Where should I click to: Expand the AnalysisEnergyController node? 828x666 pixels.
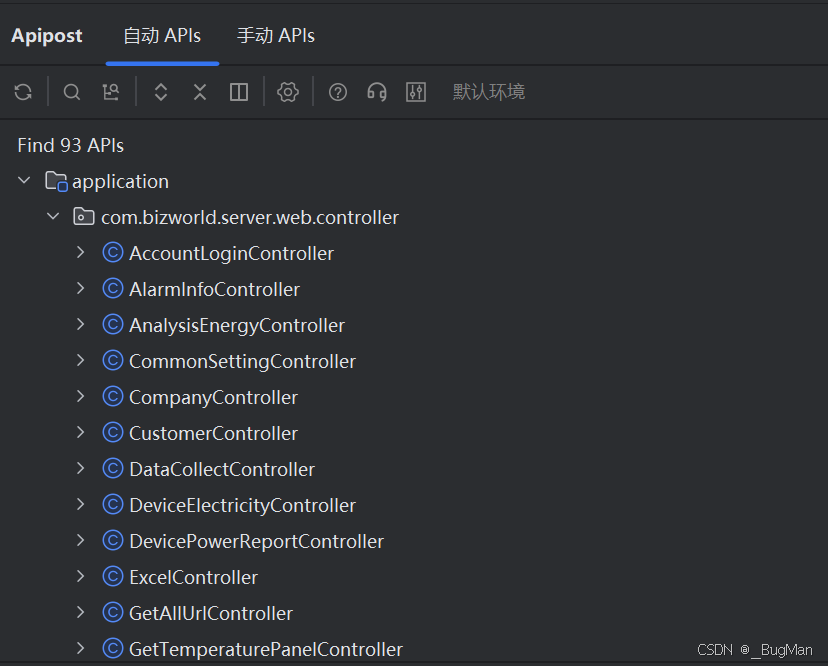[81, 324]
